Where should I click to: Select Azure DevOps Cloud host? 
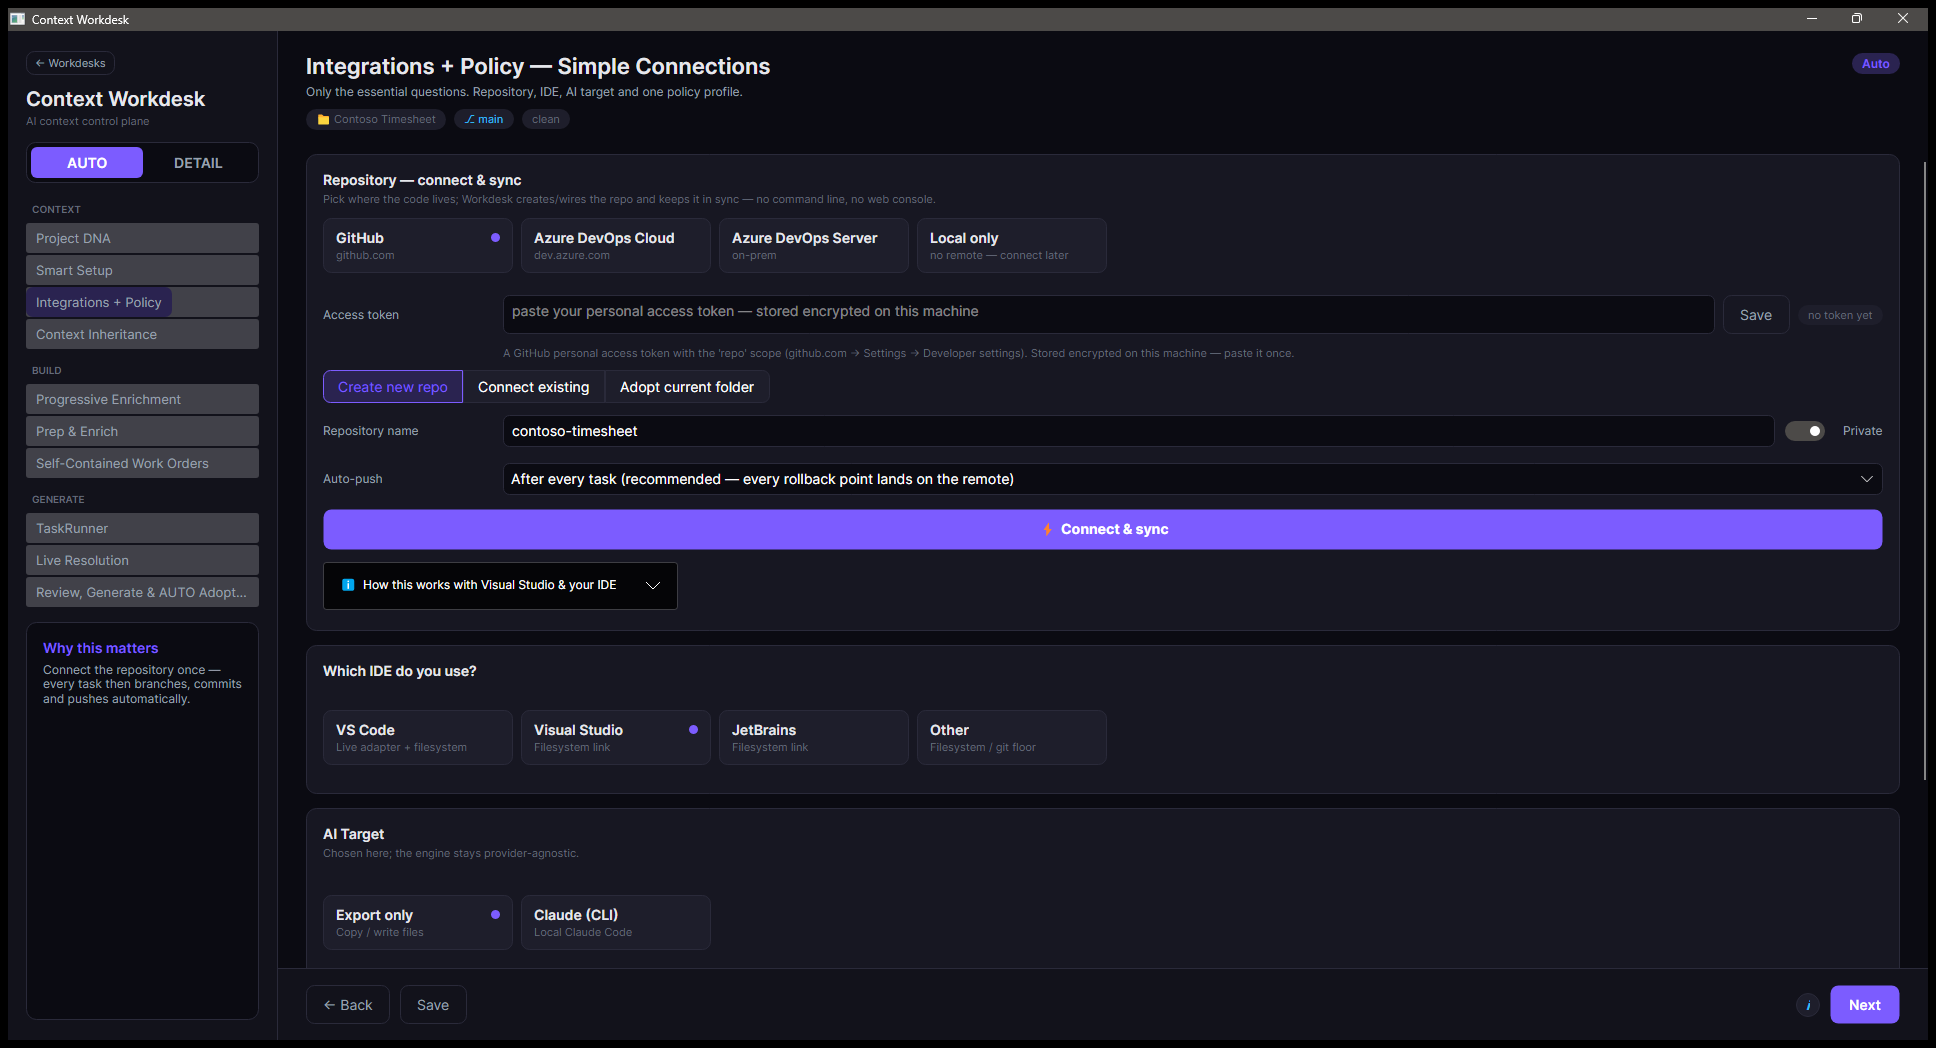click(x=616, y=245)
